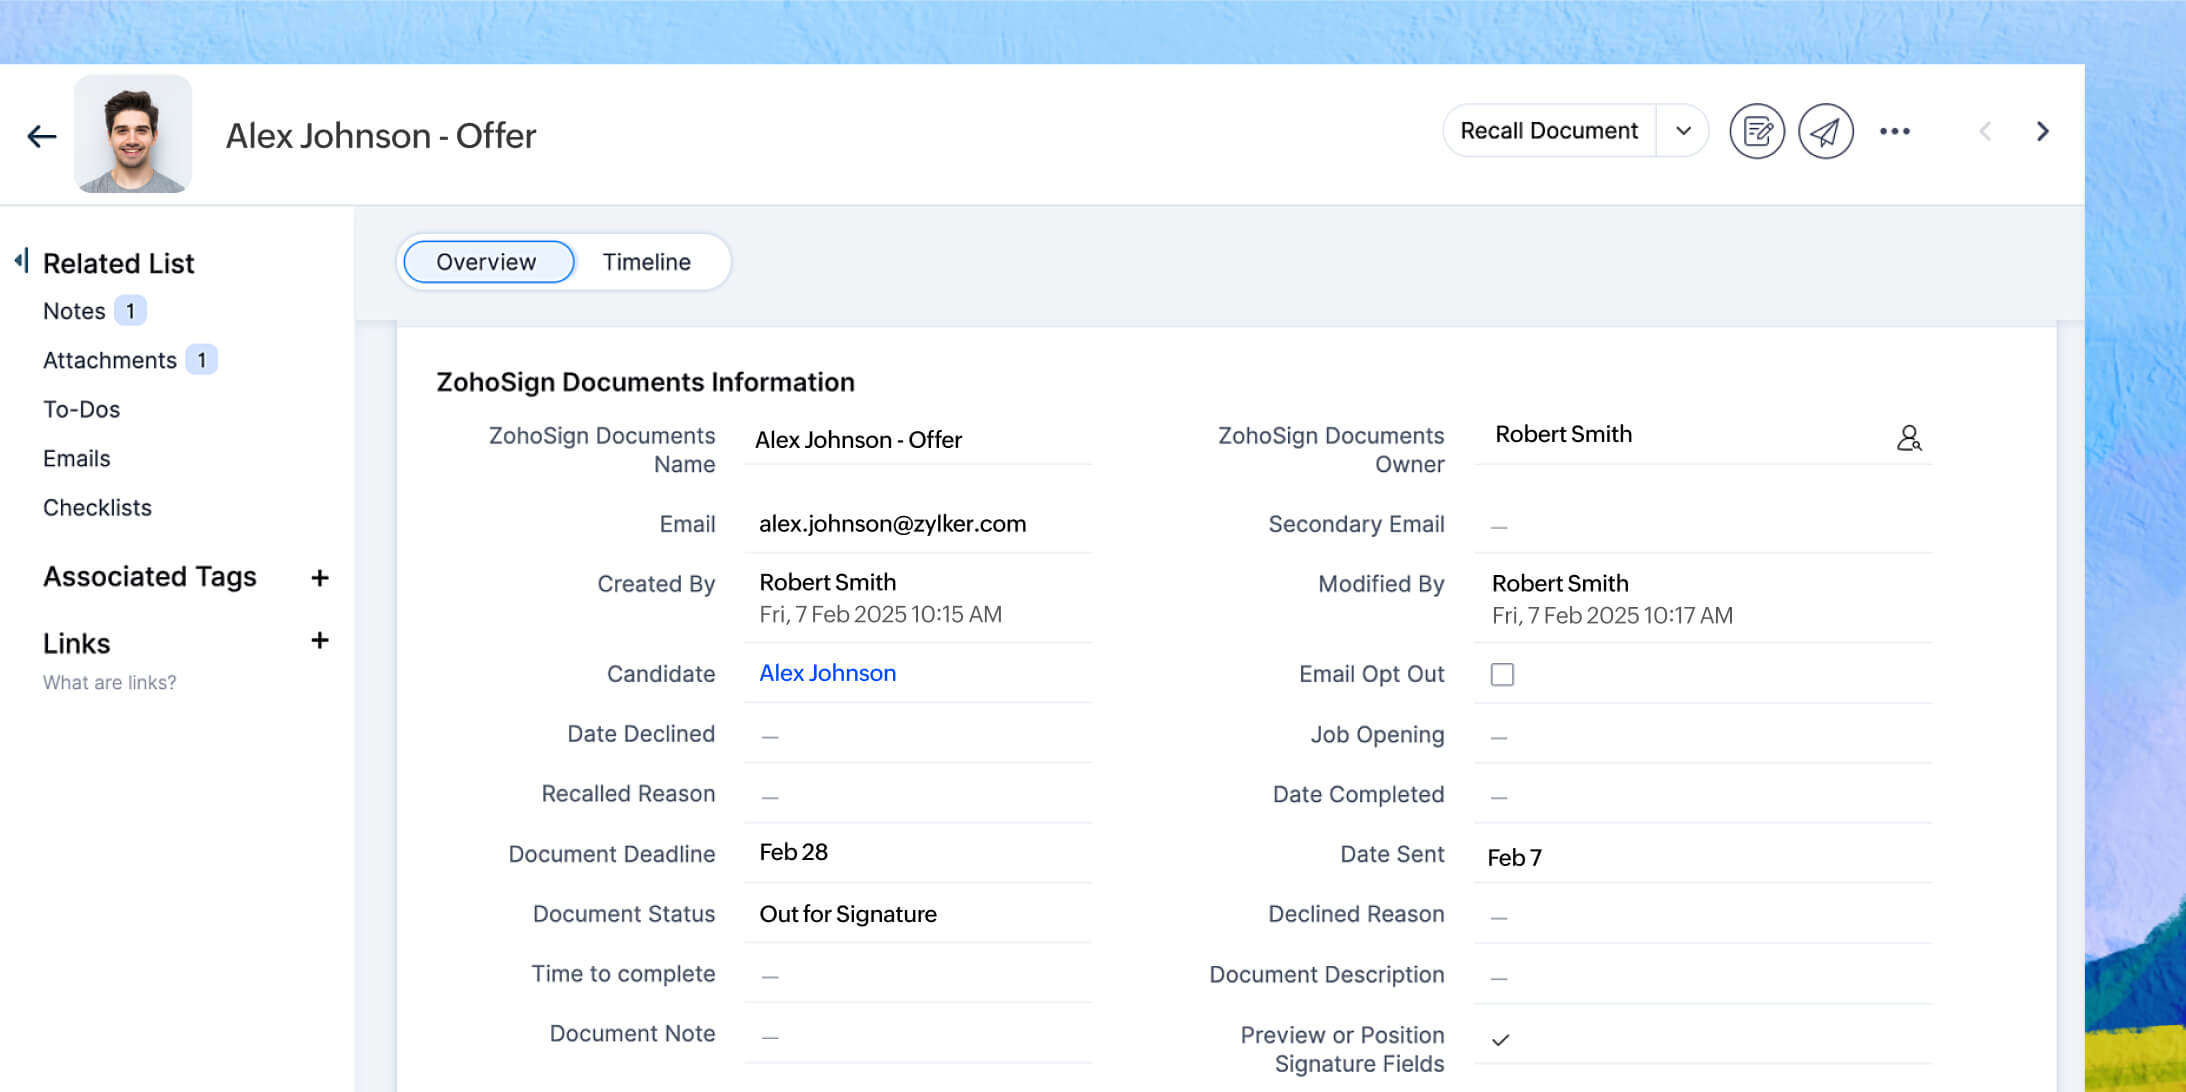Click the empty Recalled Reason field
Screen dimensions: 2186x1092
pos(917,795)
